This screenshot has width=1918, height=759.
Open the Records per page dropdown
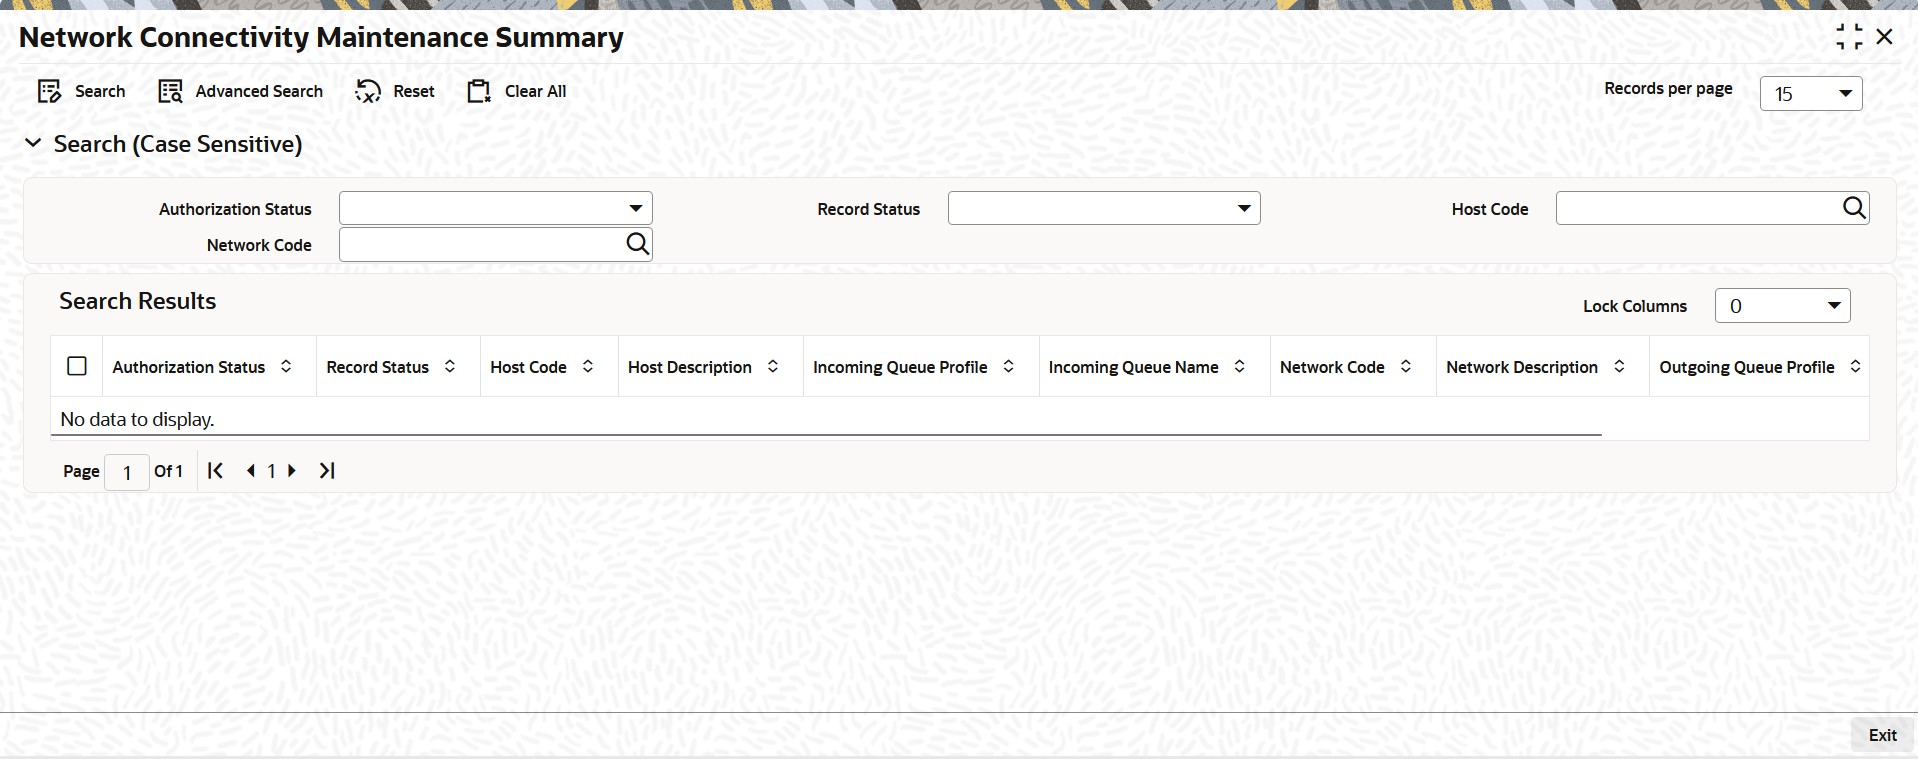tap(1811, 93)
